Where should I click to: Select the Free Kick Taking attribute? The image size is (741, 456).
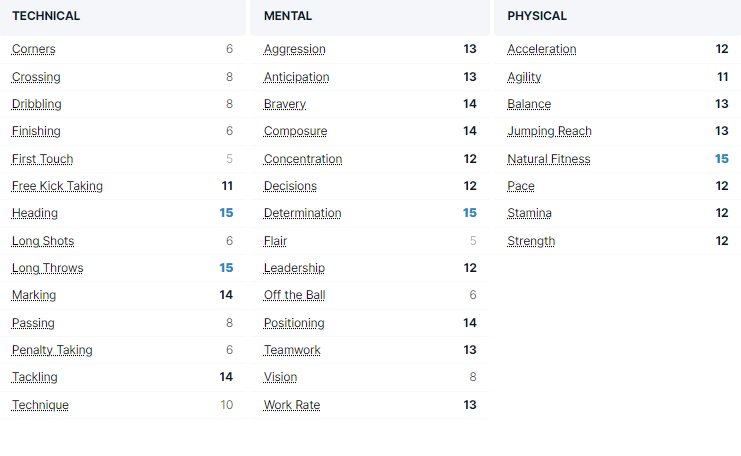[57, 186]
